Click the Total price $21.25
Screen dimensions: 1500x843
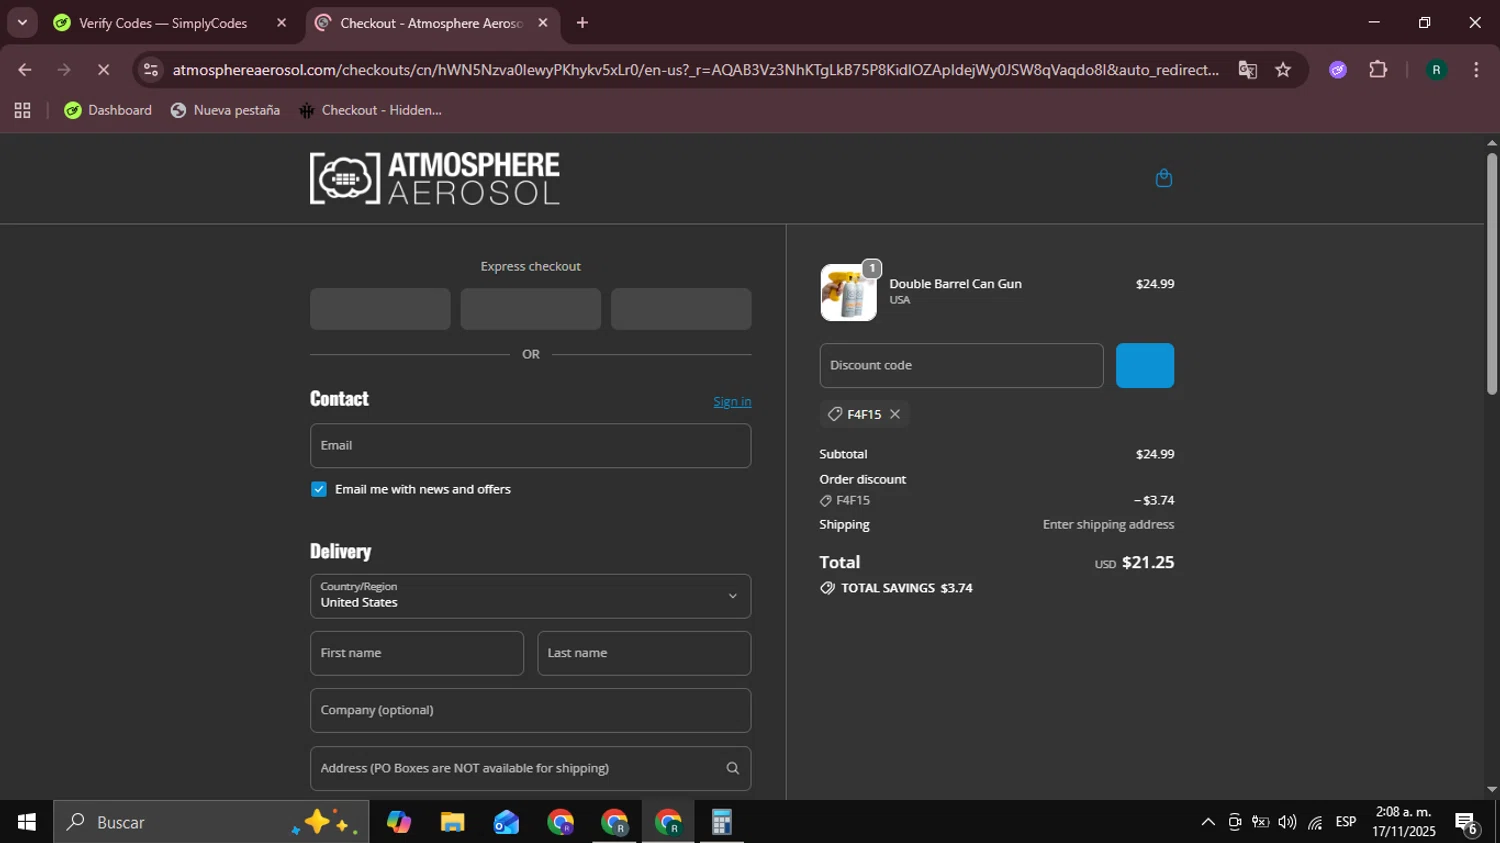coord(1148,562)
